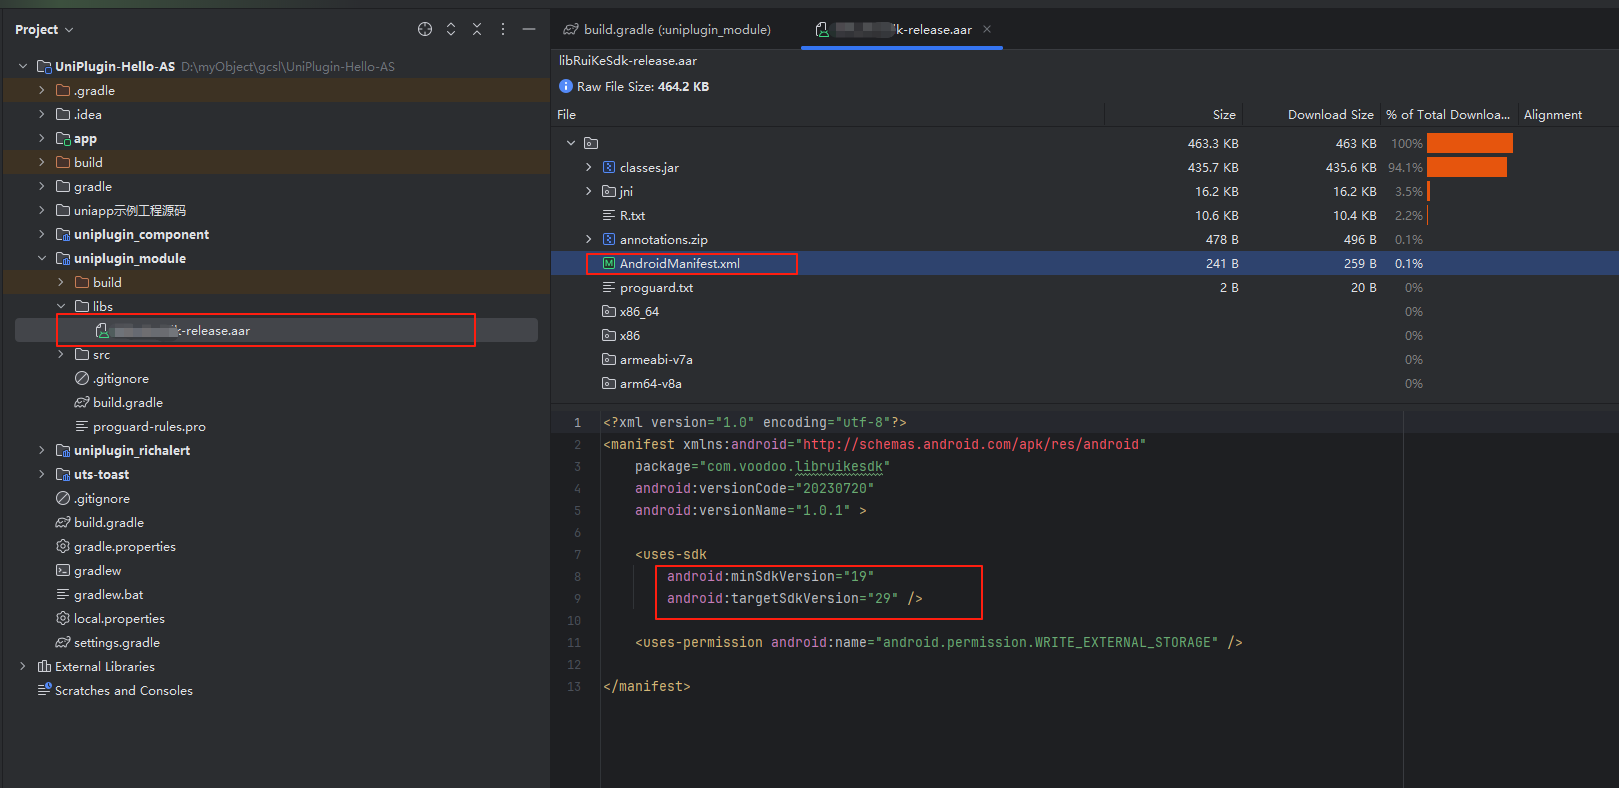Click the WRITE_EXTERNAL_STORAGE permission line

938,642
